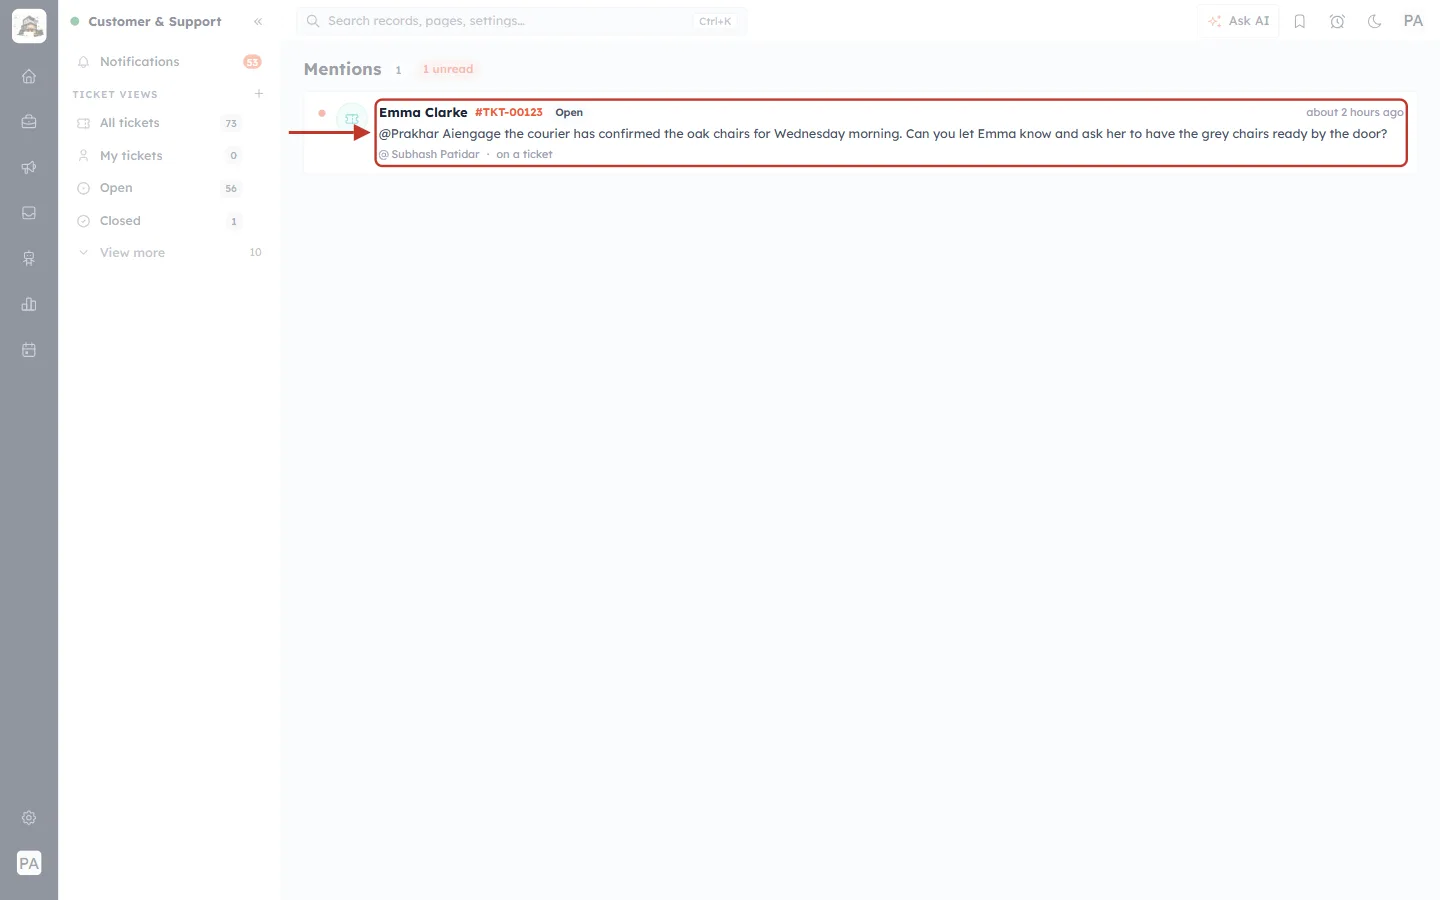
Task: Open the megaphone campaigns icon
Action: [29, 167]
